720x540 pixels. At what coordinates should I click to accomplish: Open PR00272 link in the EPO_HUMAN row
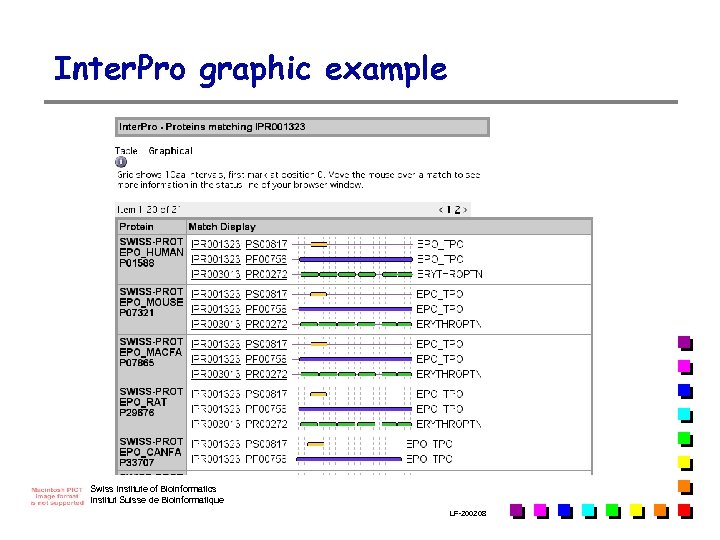(266, 275)
